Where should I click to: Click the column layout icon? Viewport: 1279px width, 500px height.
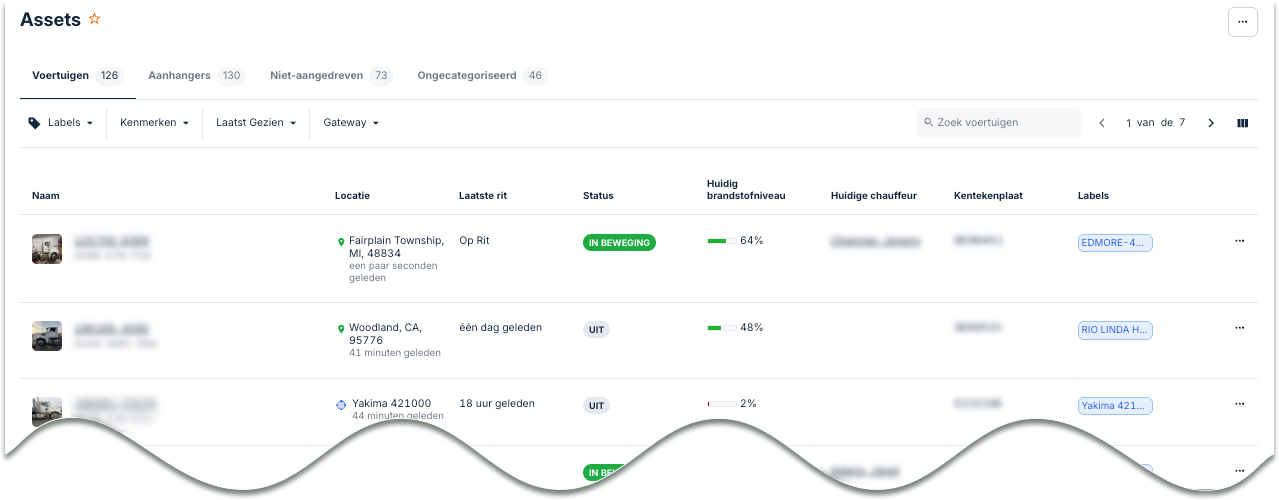[1242, 123]
